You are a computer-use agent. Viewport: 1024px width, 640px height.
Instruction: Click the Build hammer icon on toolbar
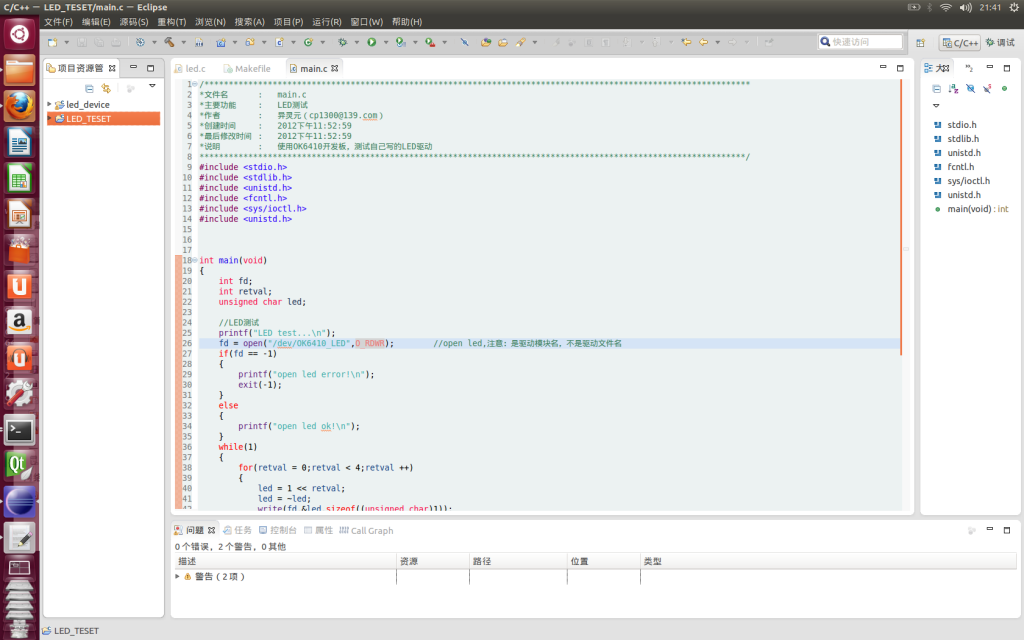[169, 43]
